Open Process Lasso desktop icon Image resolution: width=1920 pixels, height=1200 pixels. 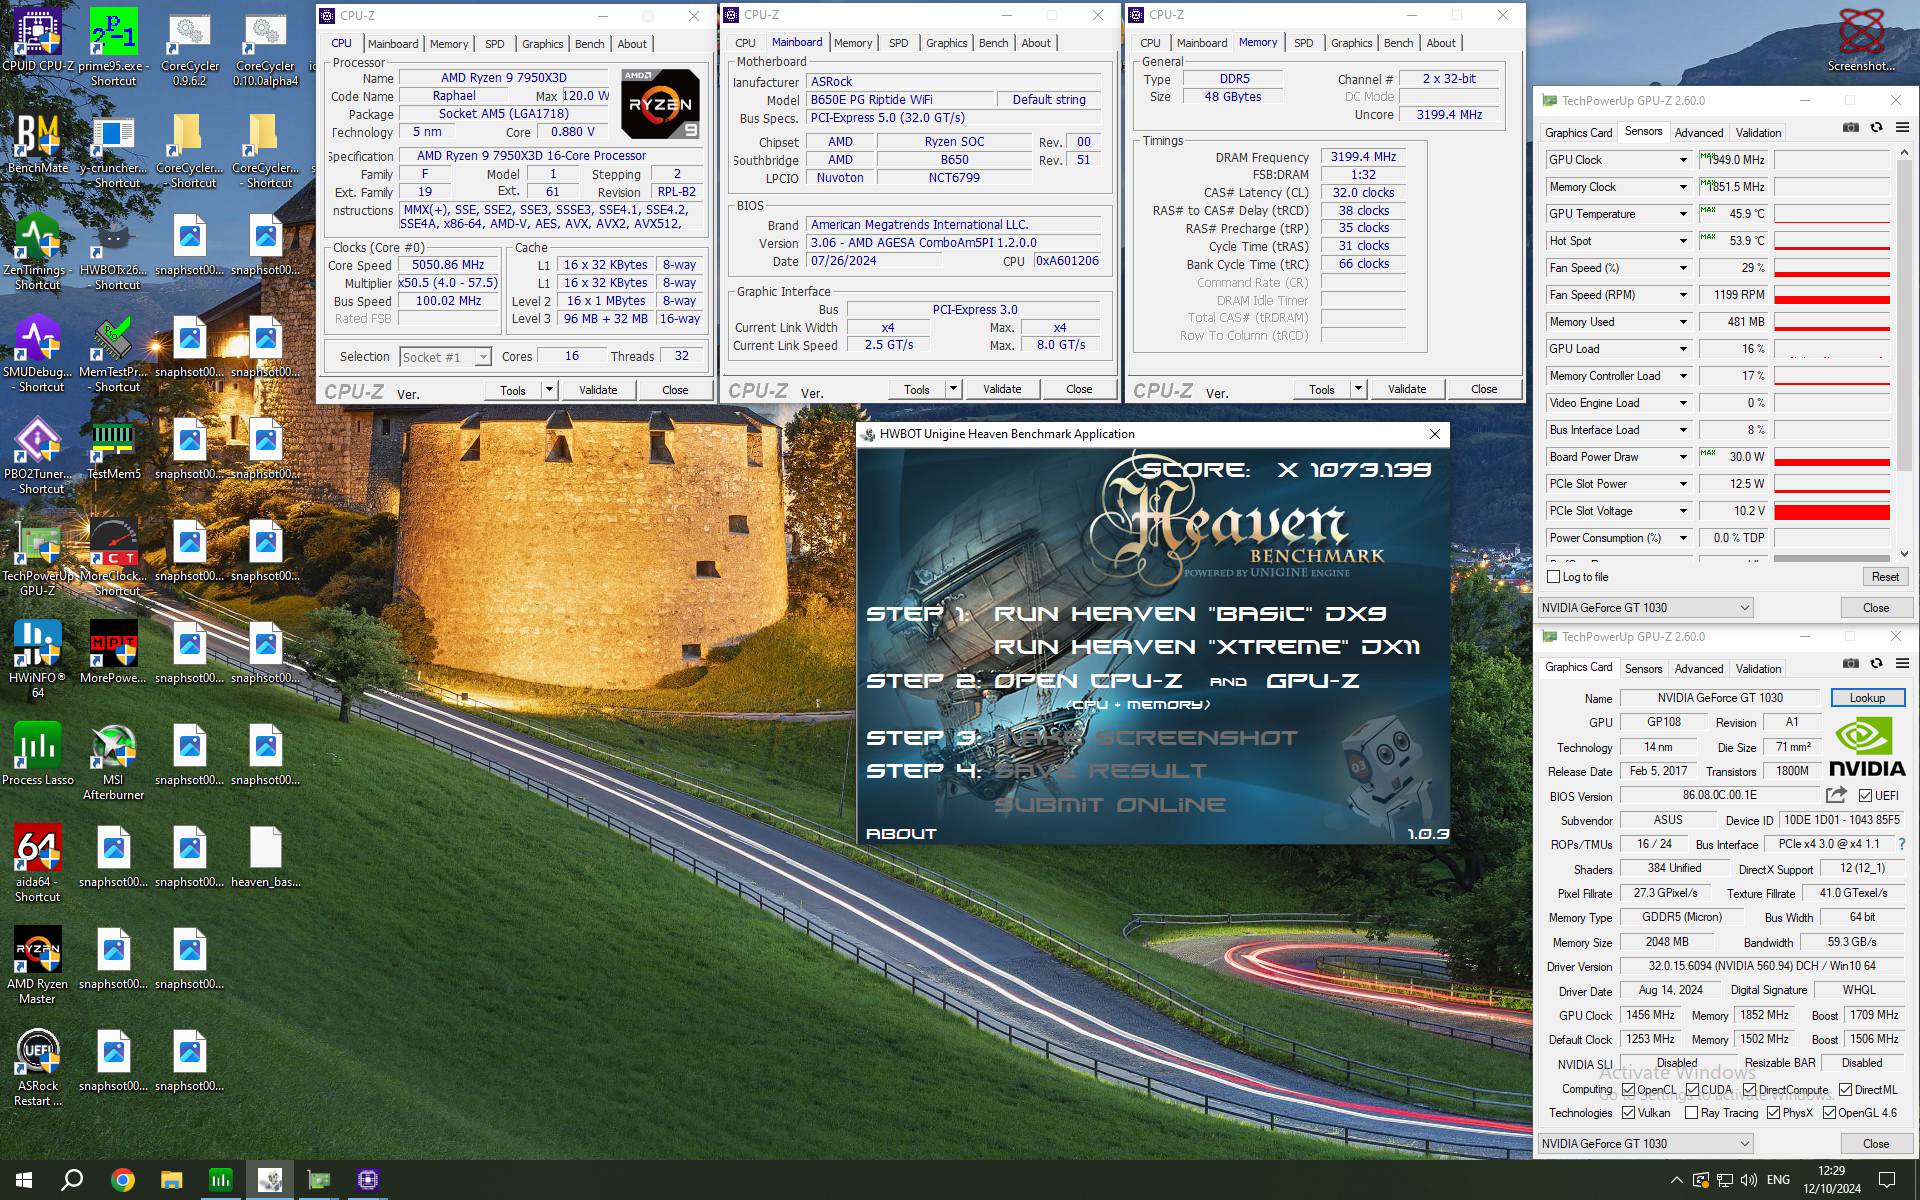(38, 755)
